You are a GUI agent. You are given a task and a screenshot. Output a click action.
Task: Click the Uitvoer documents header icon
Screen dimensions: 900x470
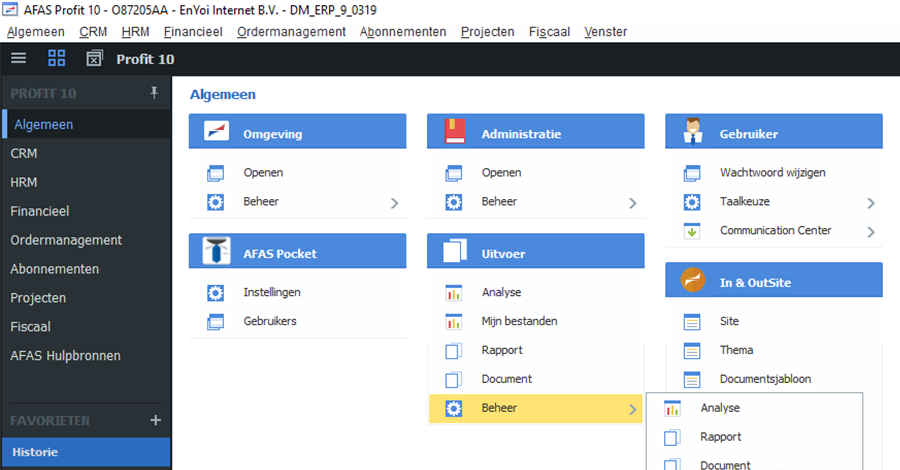pos(455,251)
